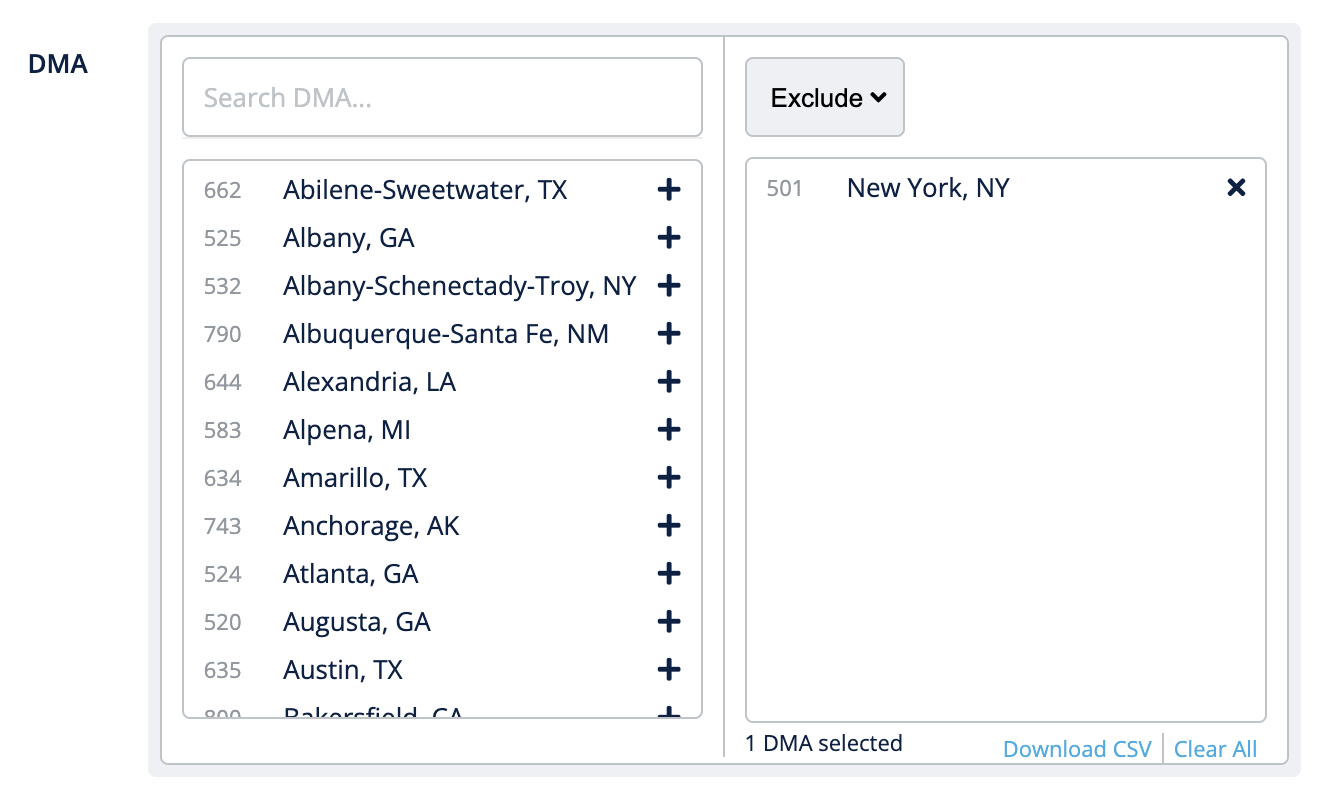This screenshot has width=1322, height=798.
Task: Add Alpena, MI with the plus icon
Action: pyautogui.click(x=669, y=430)
